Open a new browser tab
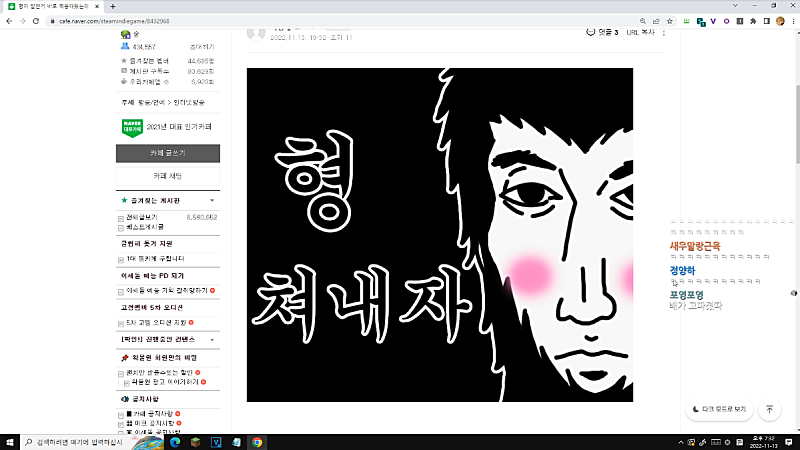 113,7
